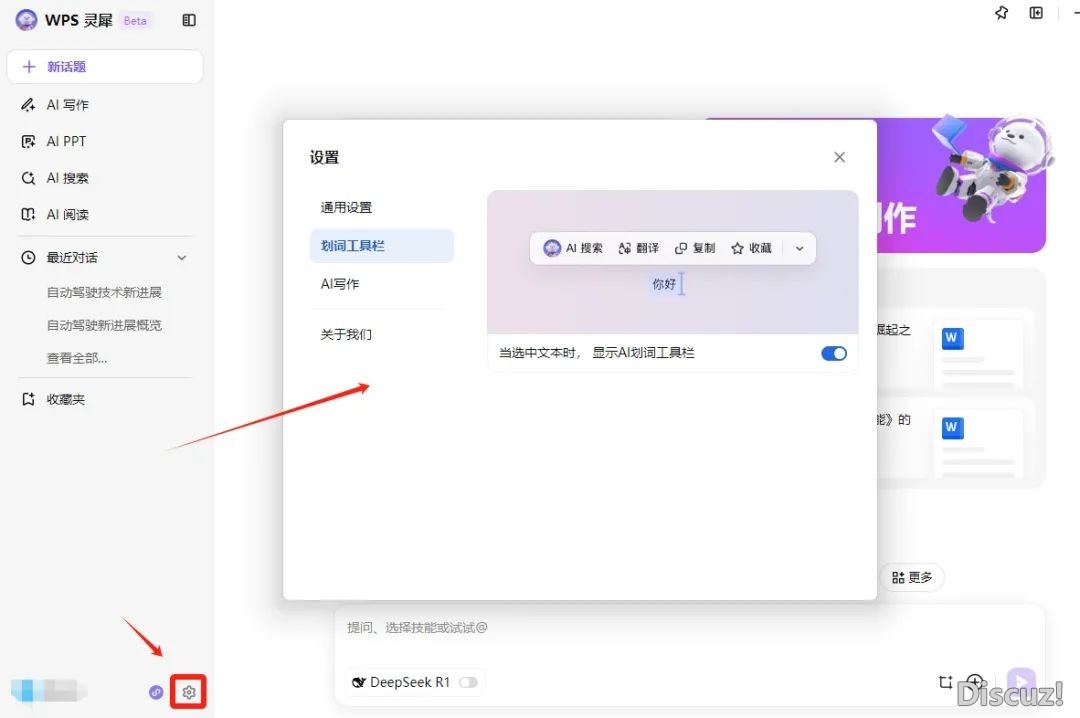Click the send message arrow button
Screen dimensions: 1080x718
coord(1021,683)
